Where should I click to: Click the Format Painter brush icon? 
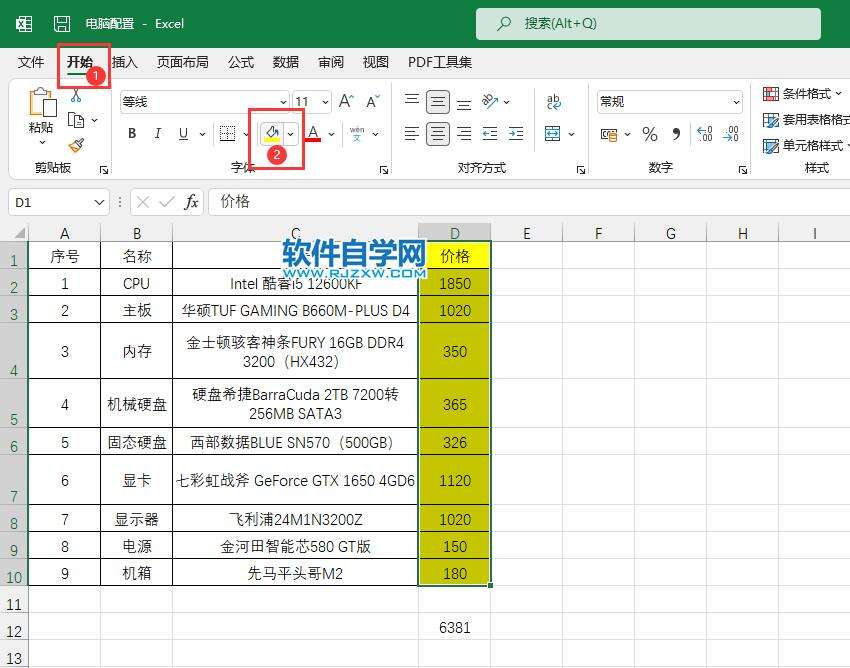click(x=77, y=143)
